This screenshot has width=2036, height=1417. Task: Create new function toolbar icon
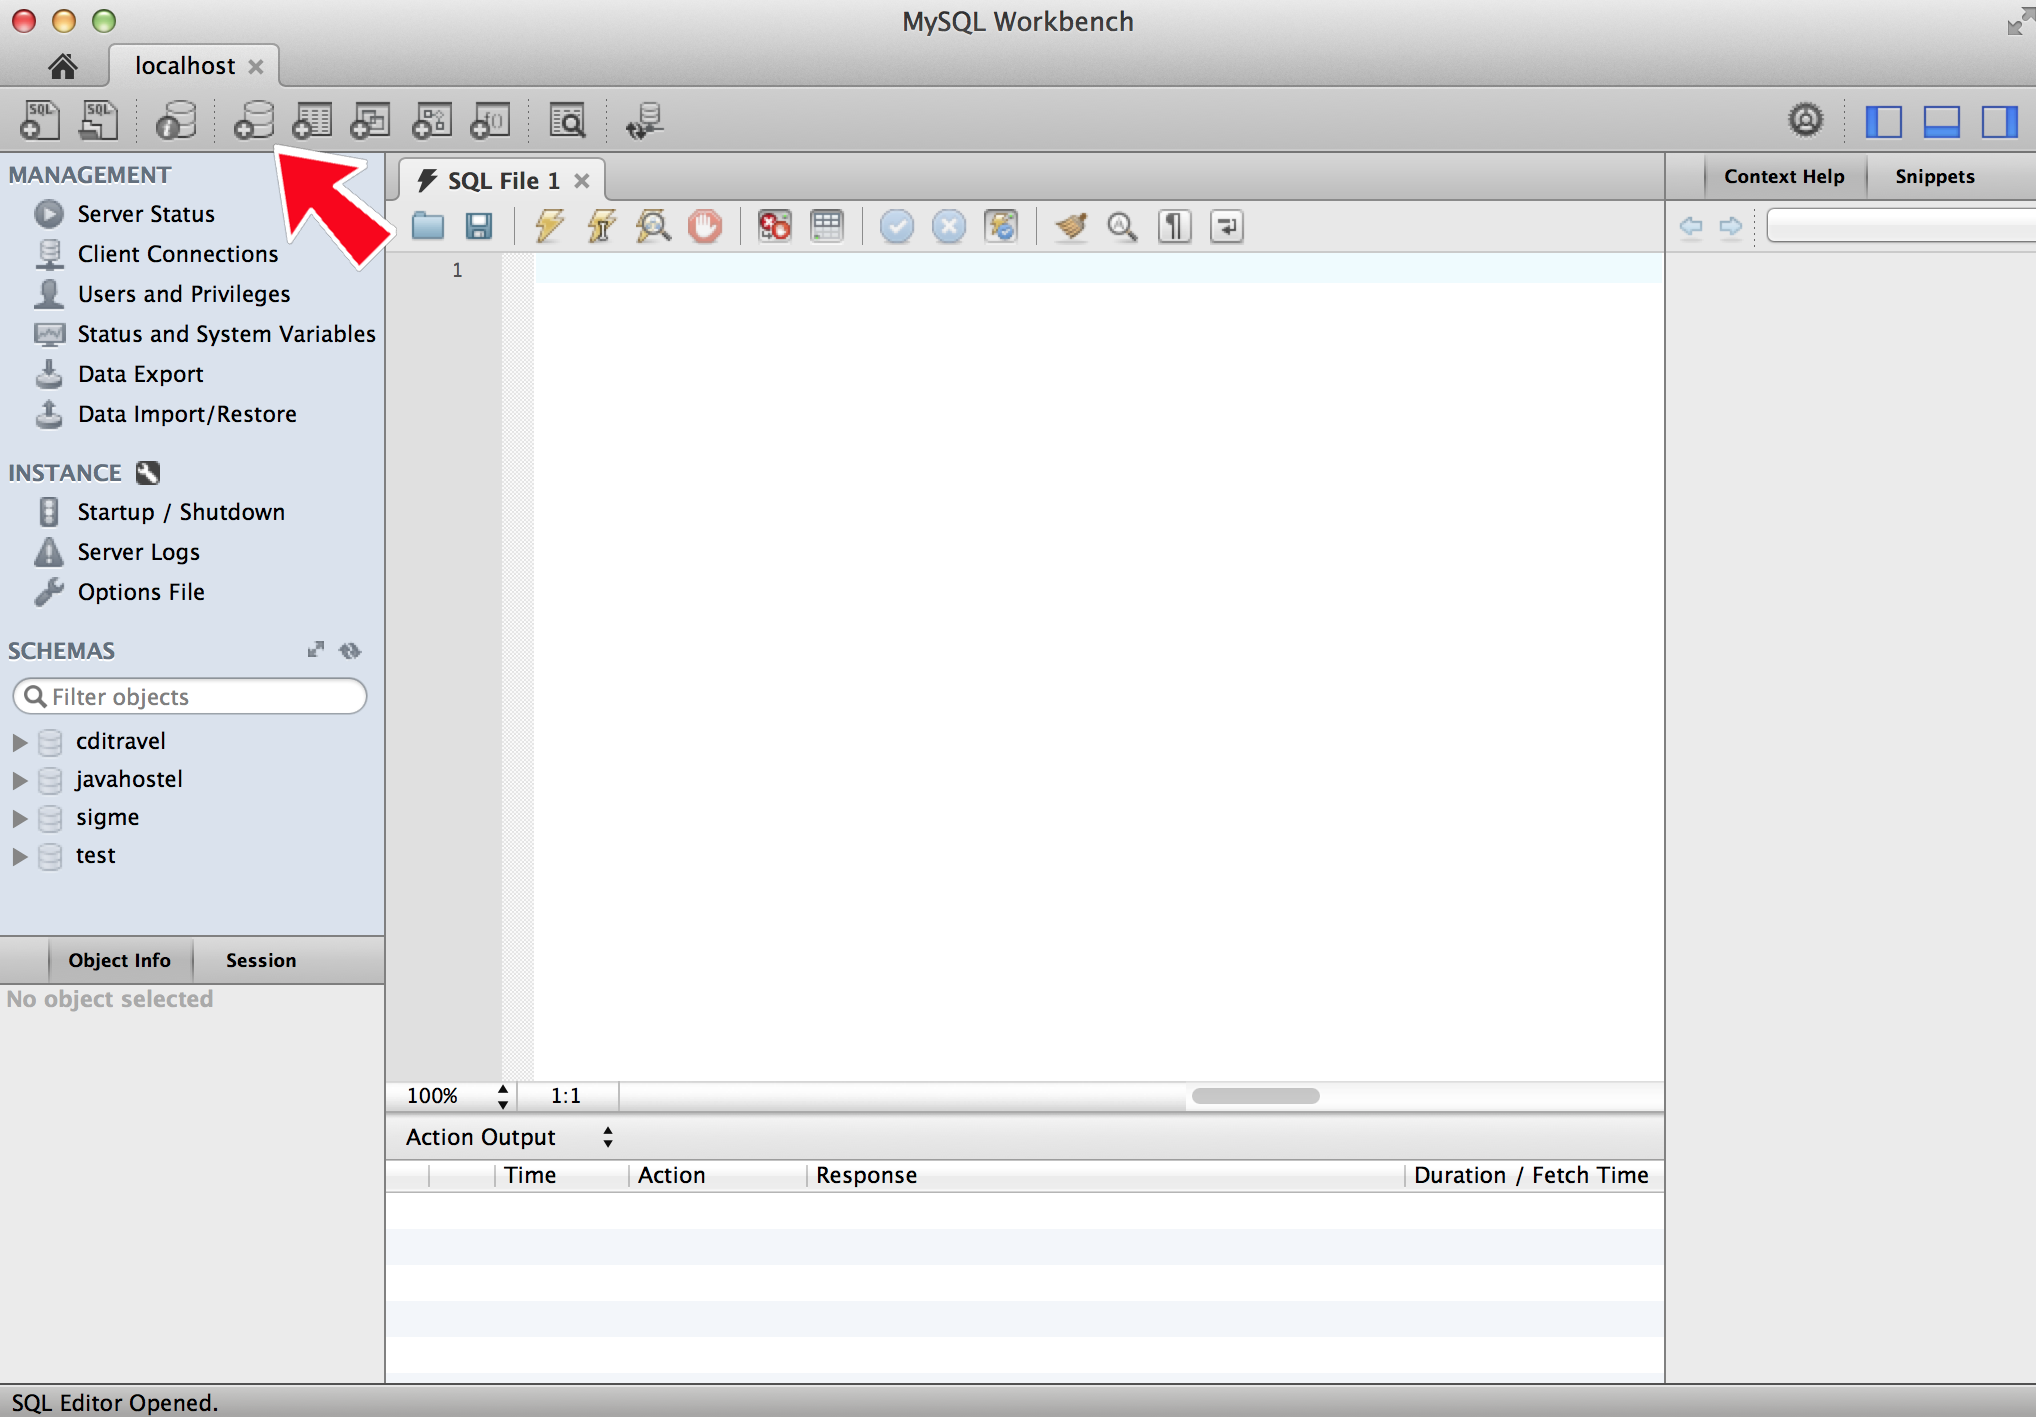pyautogui.click(x=490, y=120)
